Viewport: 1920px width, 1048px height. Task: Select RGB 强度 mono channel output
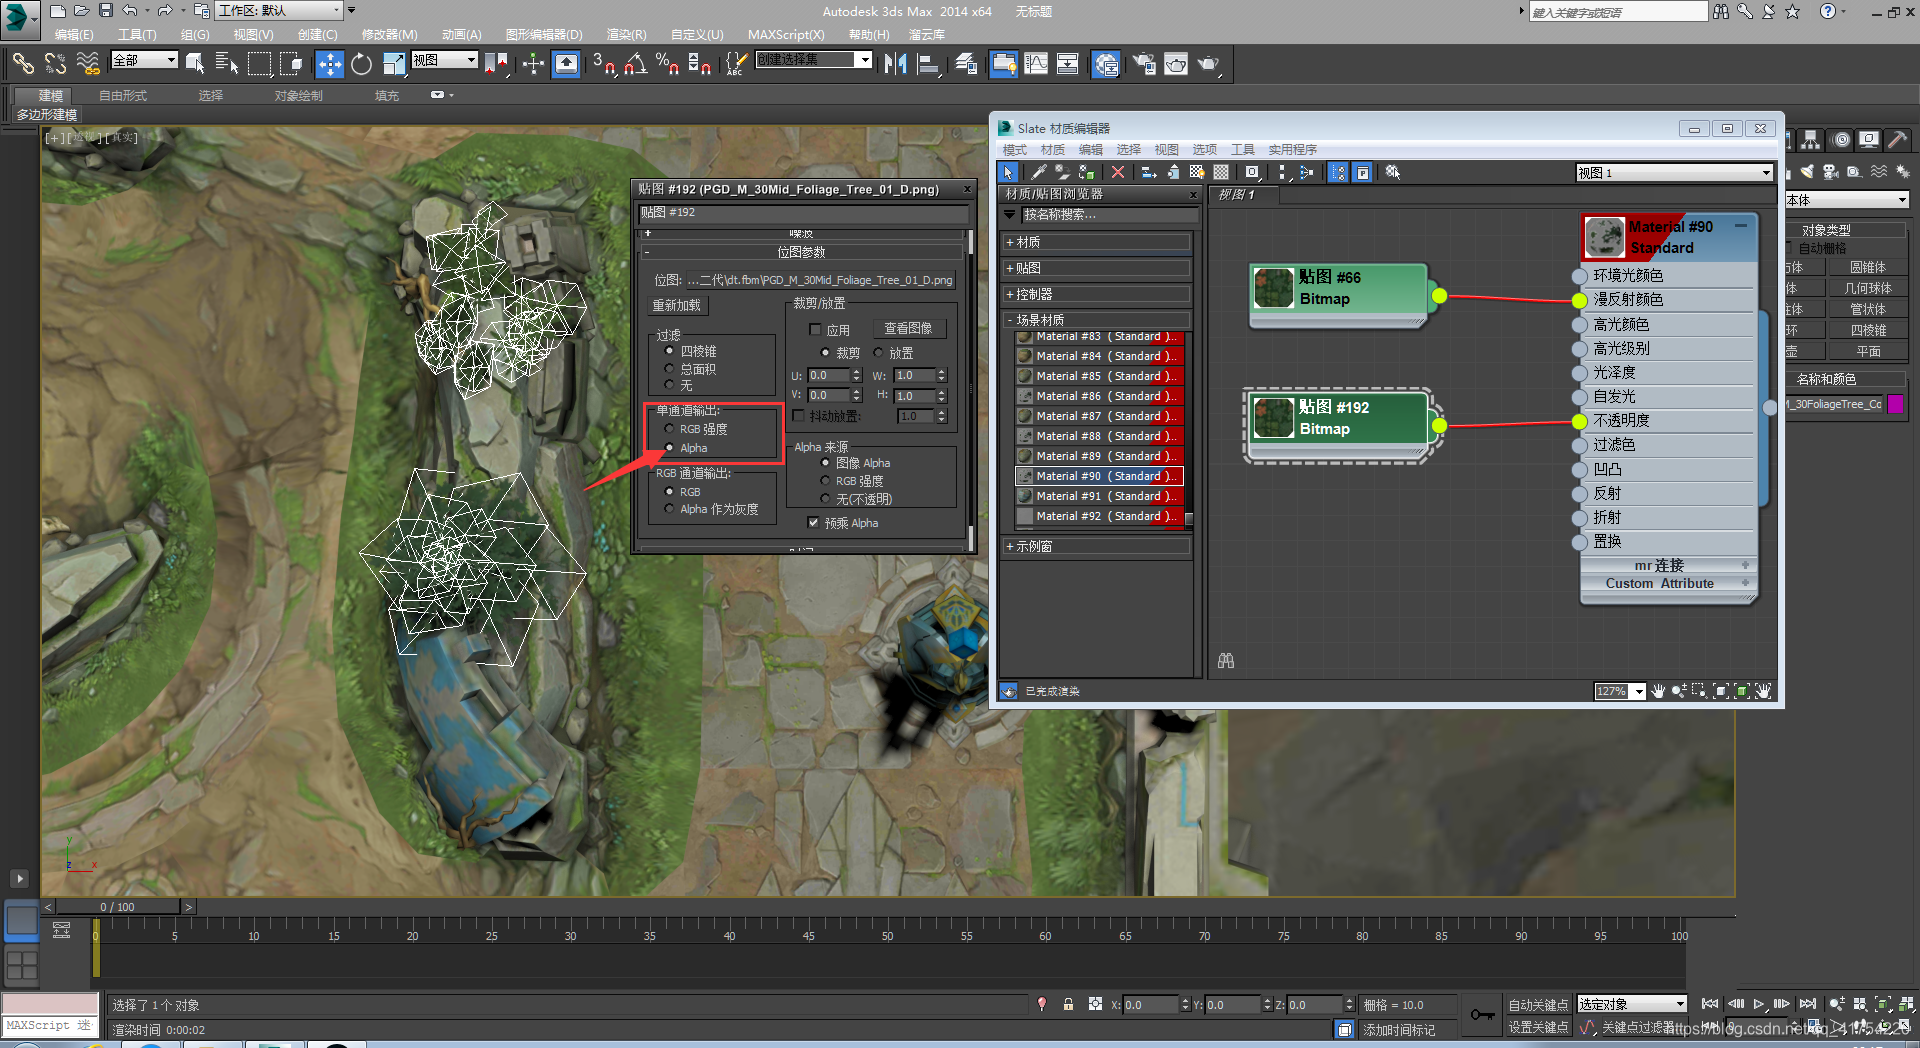pyautogui.click(x=669, y=429)
